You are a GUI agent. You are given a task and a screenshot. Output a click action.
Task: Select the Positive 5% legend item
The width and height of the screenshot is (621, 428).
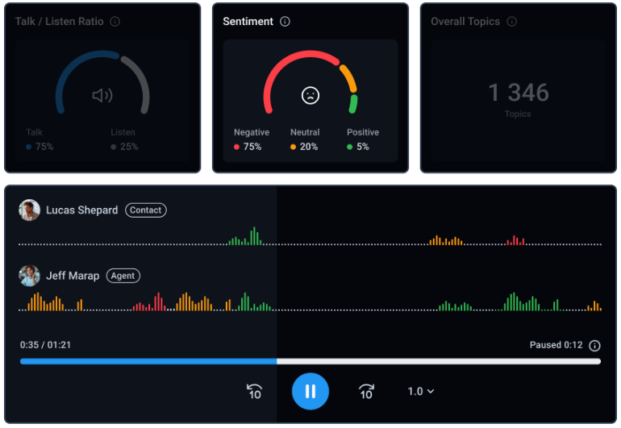pyautogui.click(x=362, y=140)
